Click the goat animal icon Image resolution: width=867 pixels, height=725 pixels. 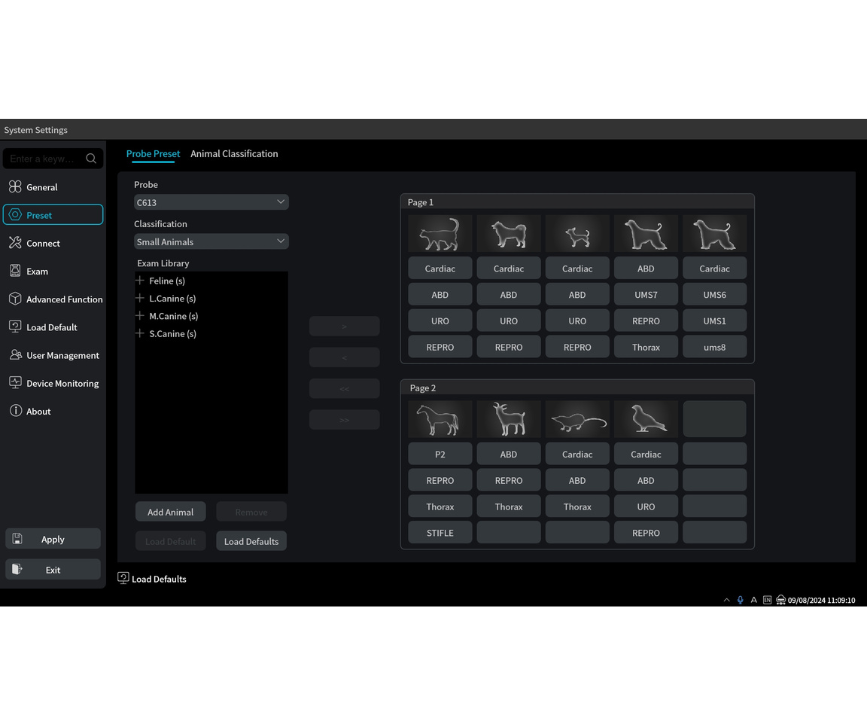[x=508, y=420]
